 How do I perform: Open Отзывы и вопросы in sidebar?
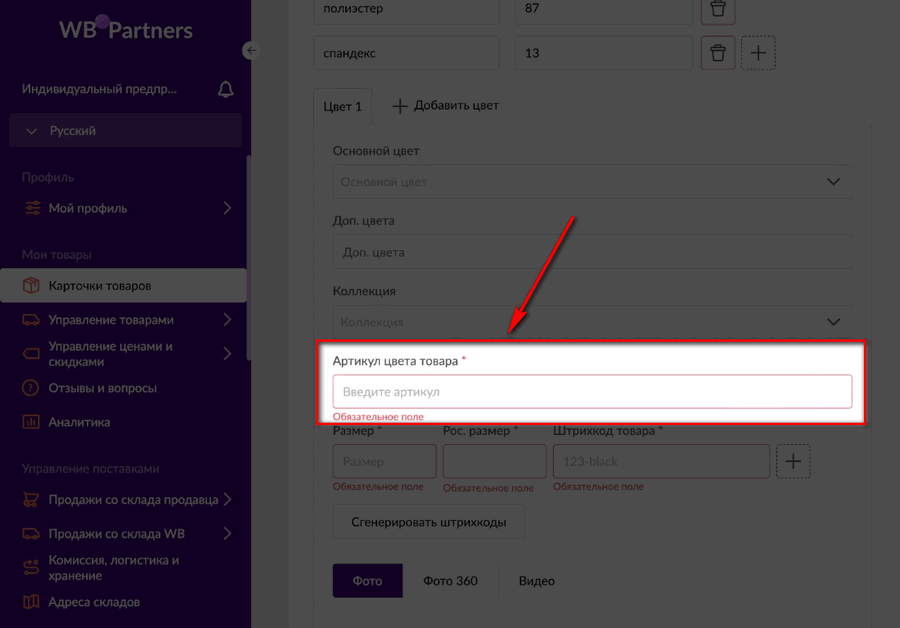[x=102, y=388]
